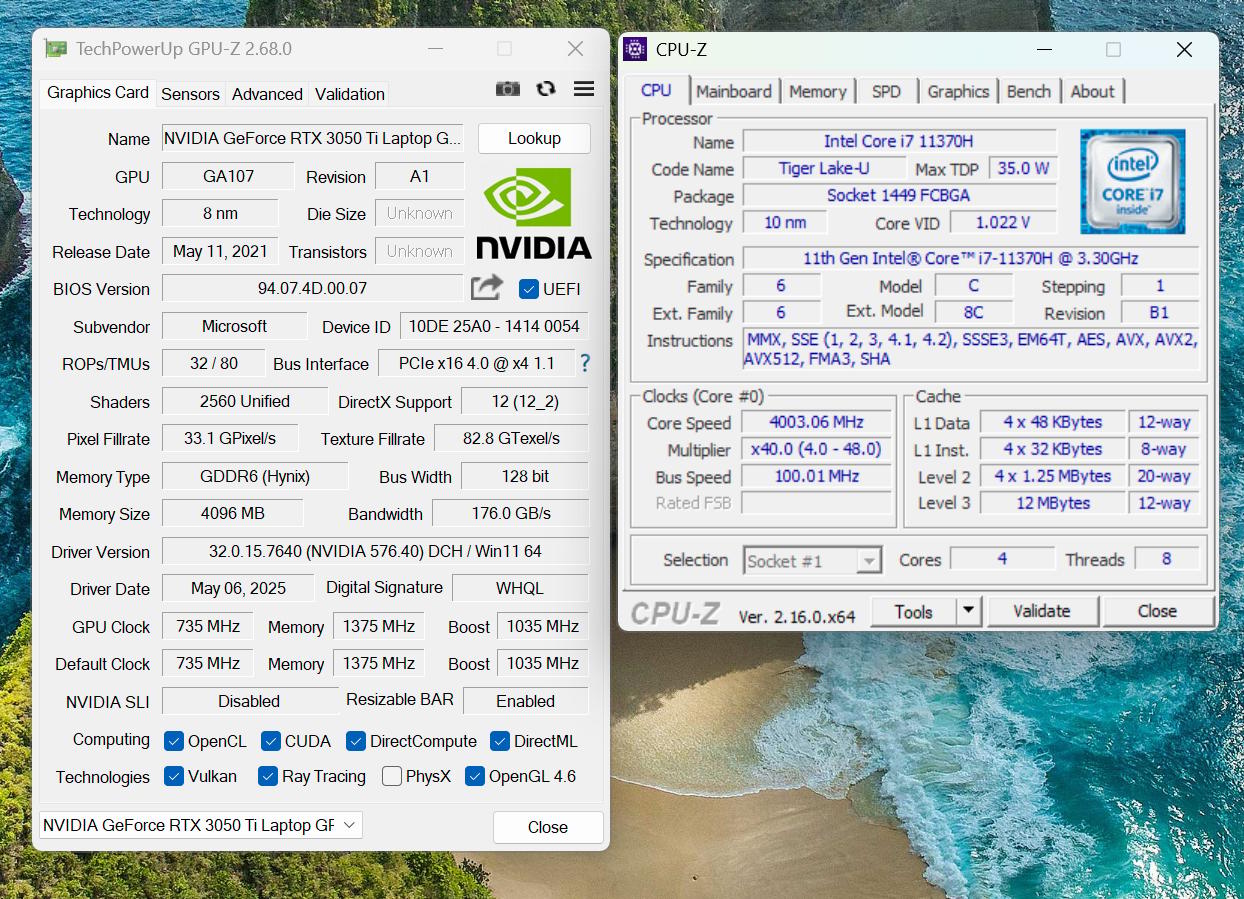Viewport: 1244px width, 899px height.
Task: Click the GPU-Z title bar app icon
Action: click(x=56, y=49)
